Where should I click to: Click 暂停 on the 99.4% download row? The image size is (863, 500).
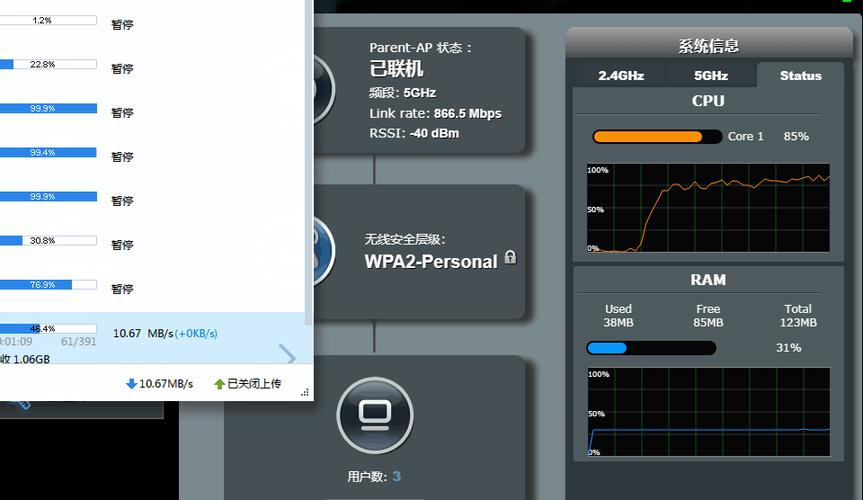pyautogui.click(x=122, y=157)
